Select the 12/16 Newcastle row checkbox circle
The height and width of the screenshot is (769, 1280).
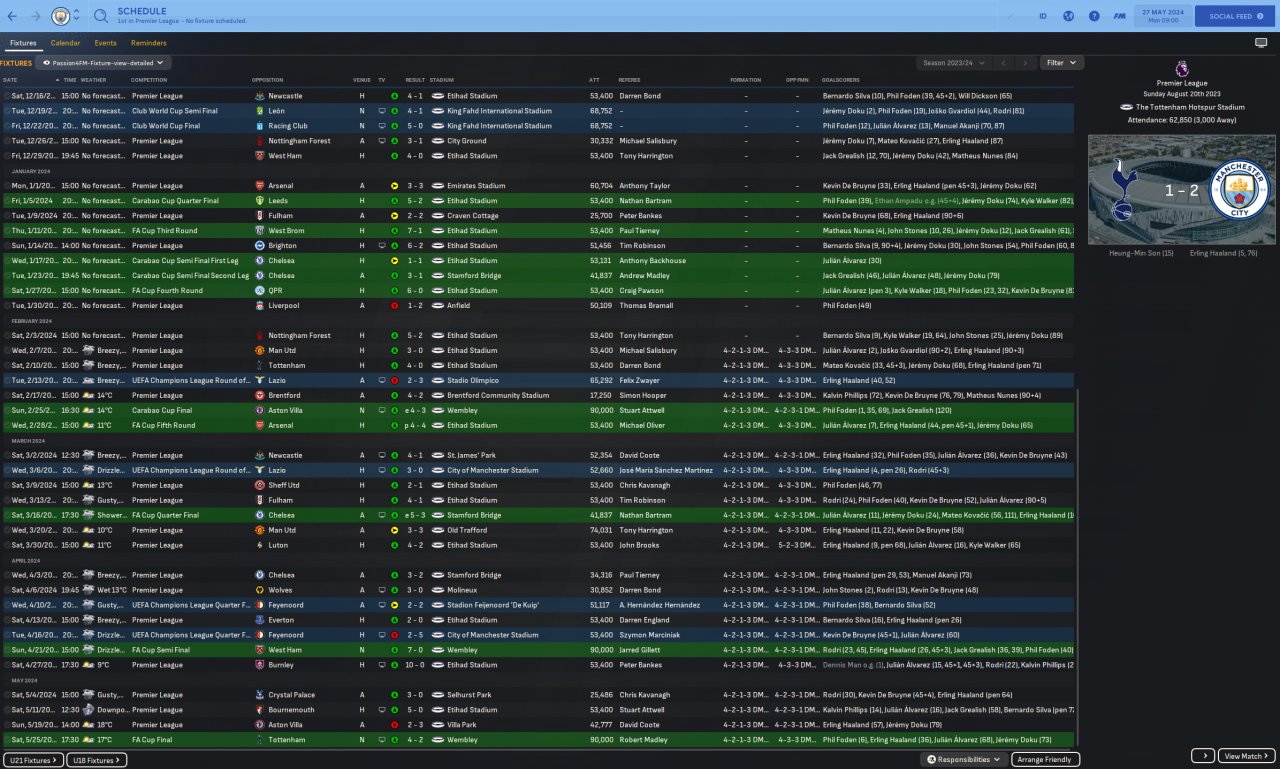[x=6, y=96]
